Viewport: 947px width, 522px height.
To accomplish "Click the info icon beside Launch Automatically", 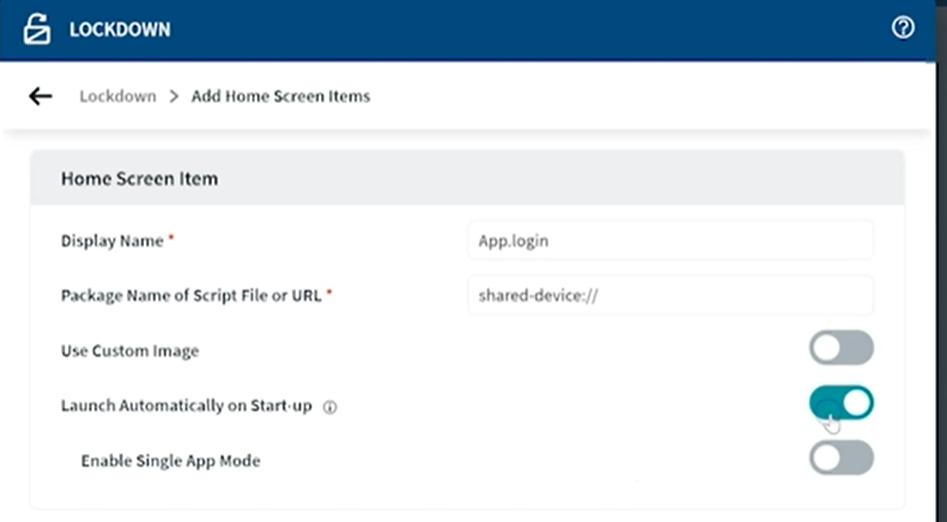I will pyautogui.click(x=330, y=407).
